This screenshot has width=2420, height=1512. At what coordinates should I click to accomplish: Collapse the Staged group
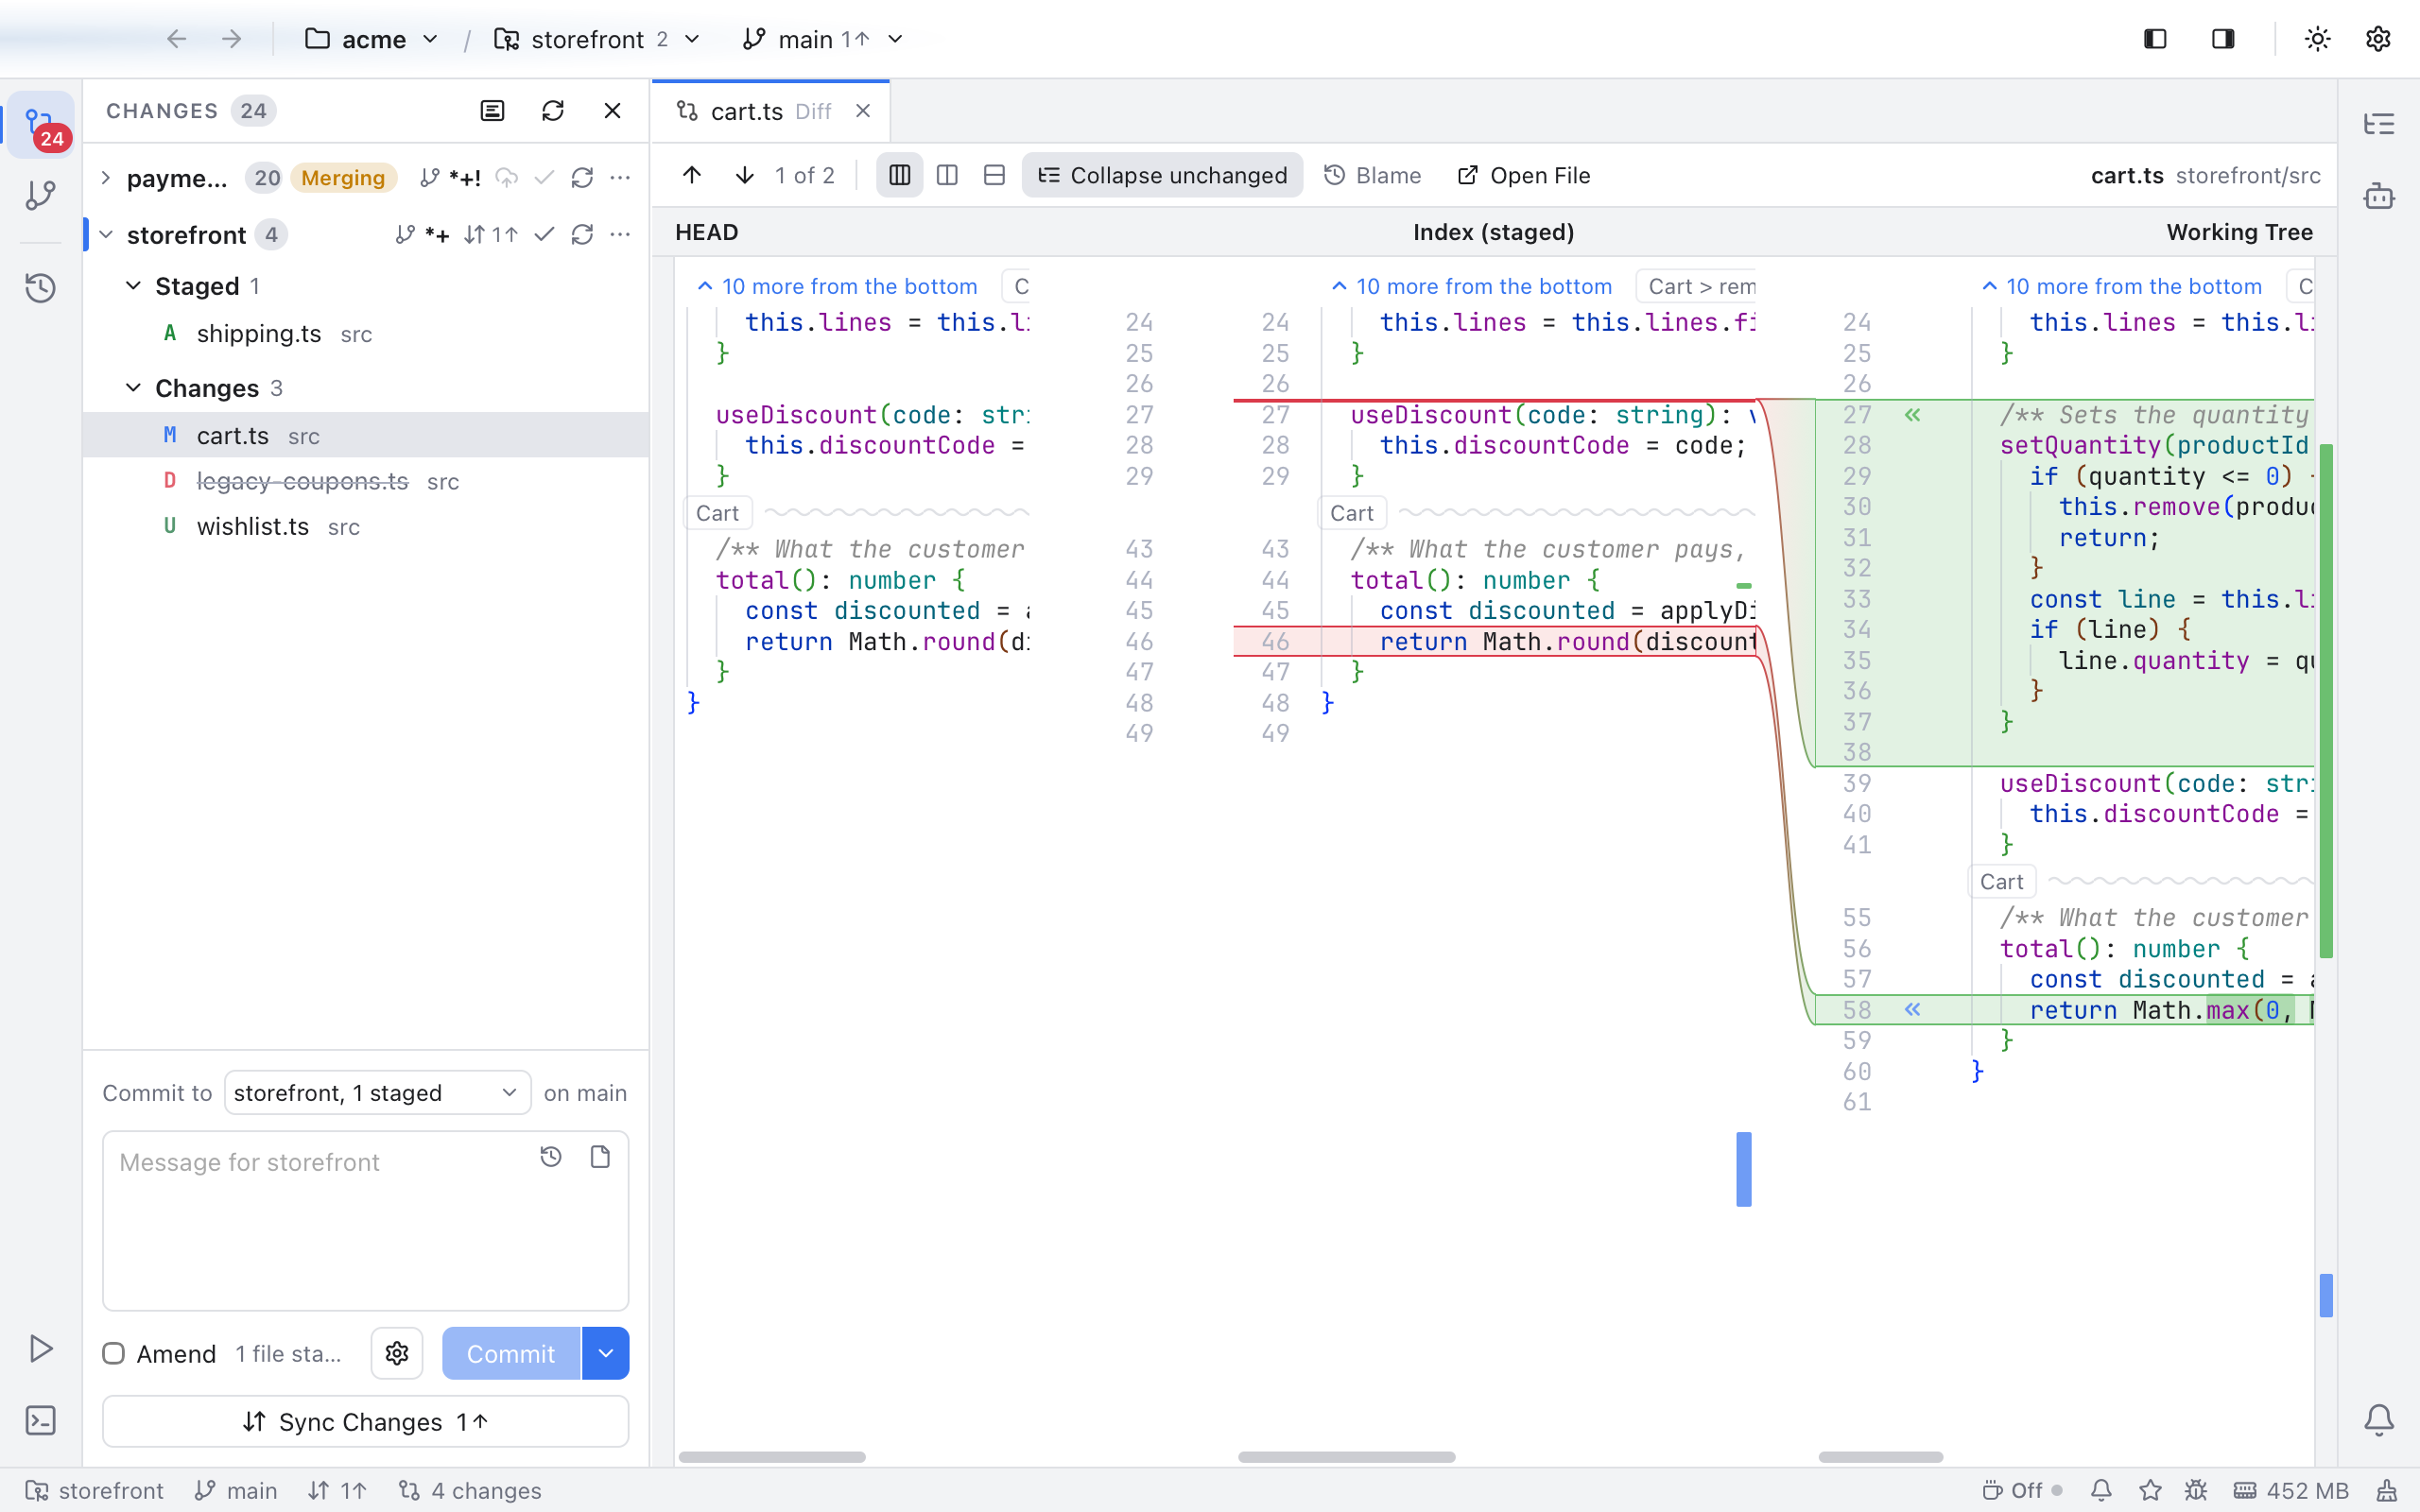click(133, 286)
